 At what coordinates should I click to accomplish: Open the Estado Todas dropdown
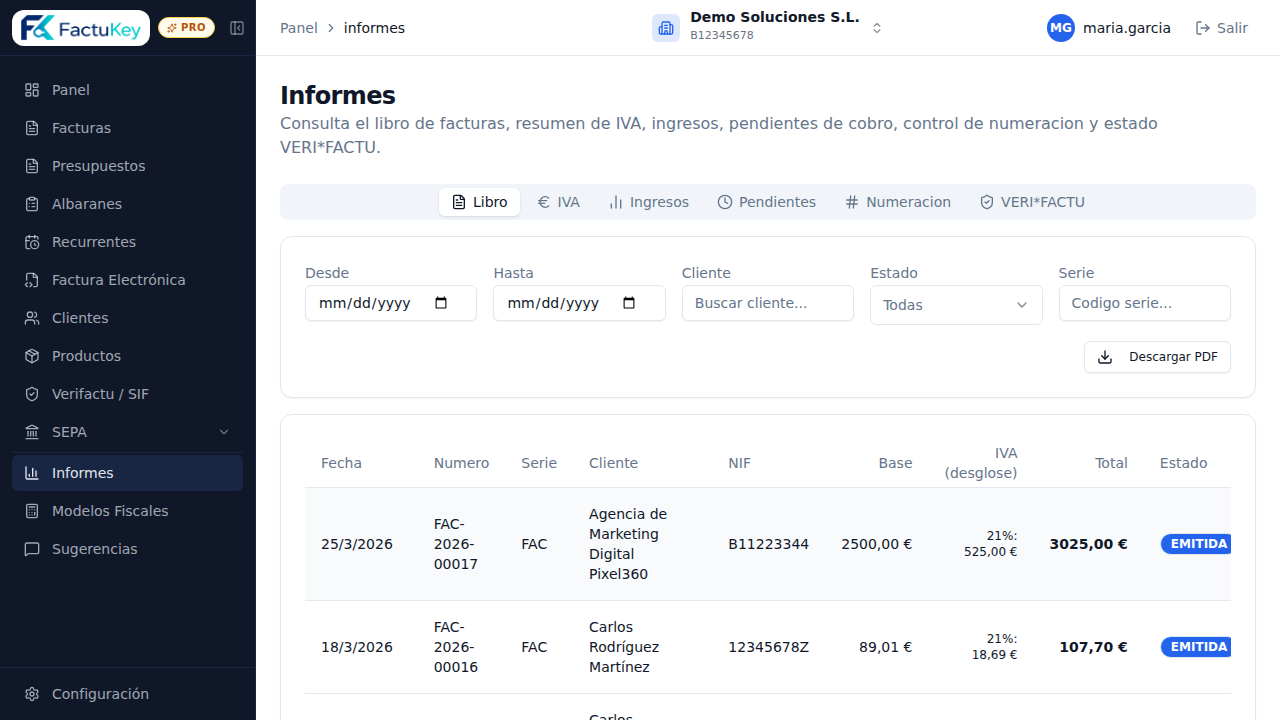[x=956, y=305]
